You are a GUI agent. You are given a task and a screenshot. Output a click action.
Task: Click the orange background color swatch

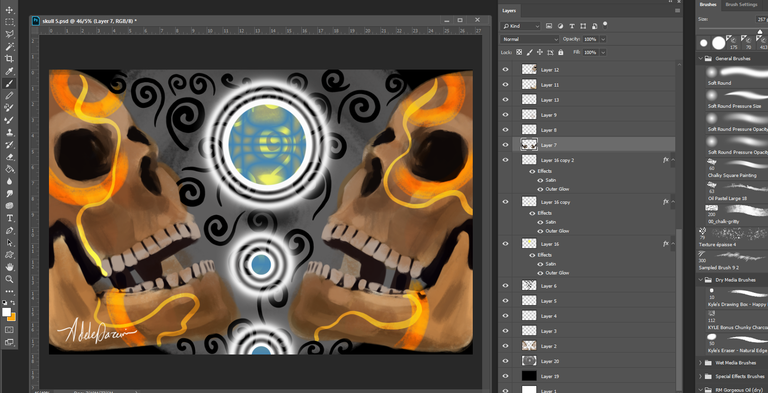coord(12,317)
